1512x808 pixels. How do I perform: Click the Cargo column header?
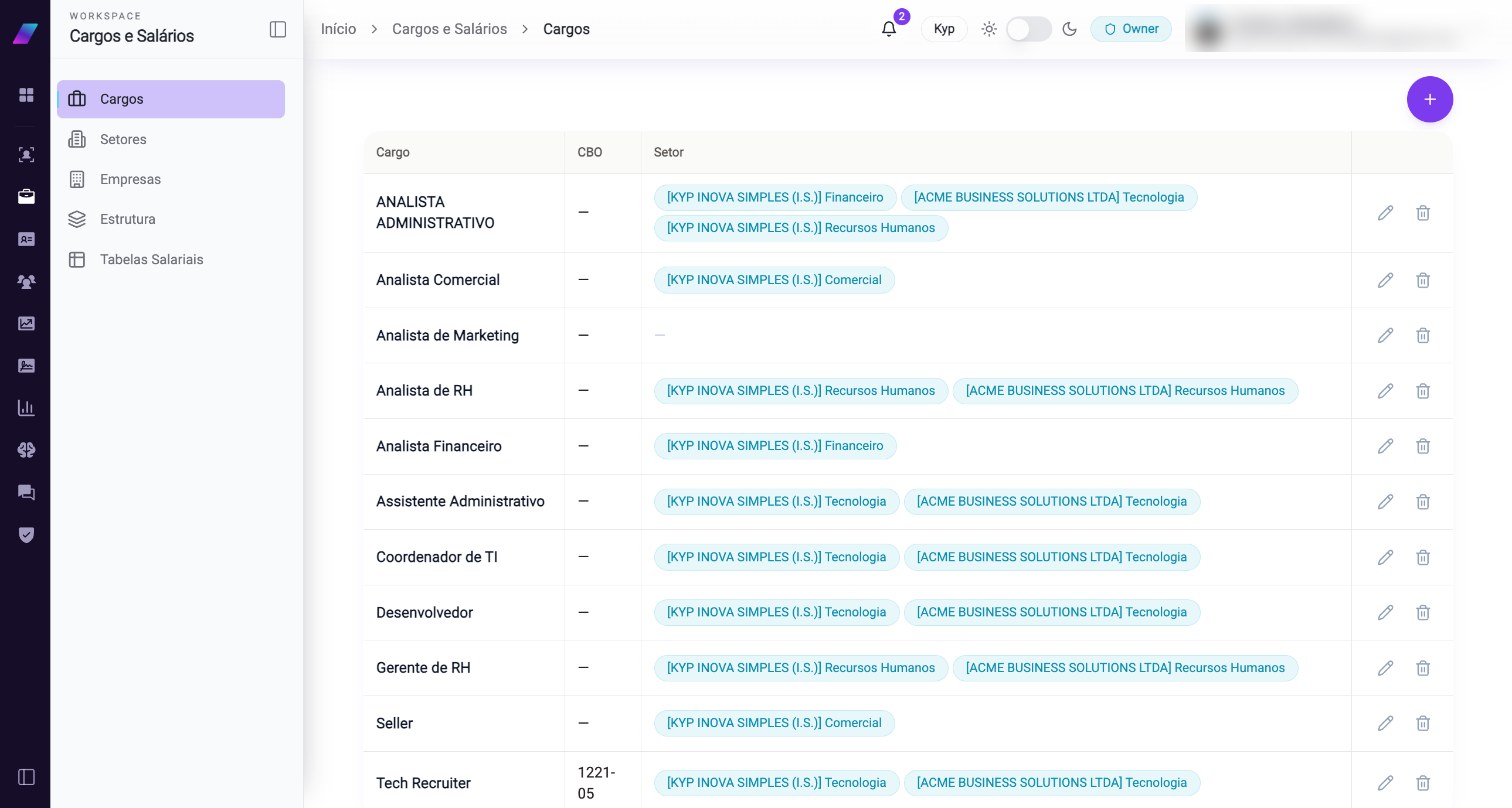(x=393, y=152)
